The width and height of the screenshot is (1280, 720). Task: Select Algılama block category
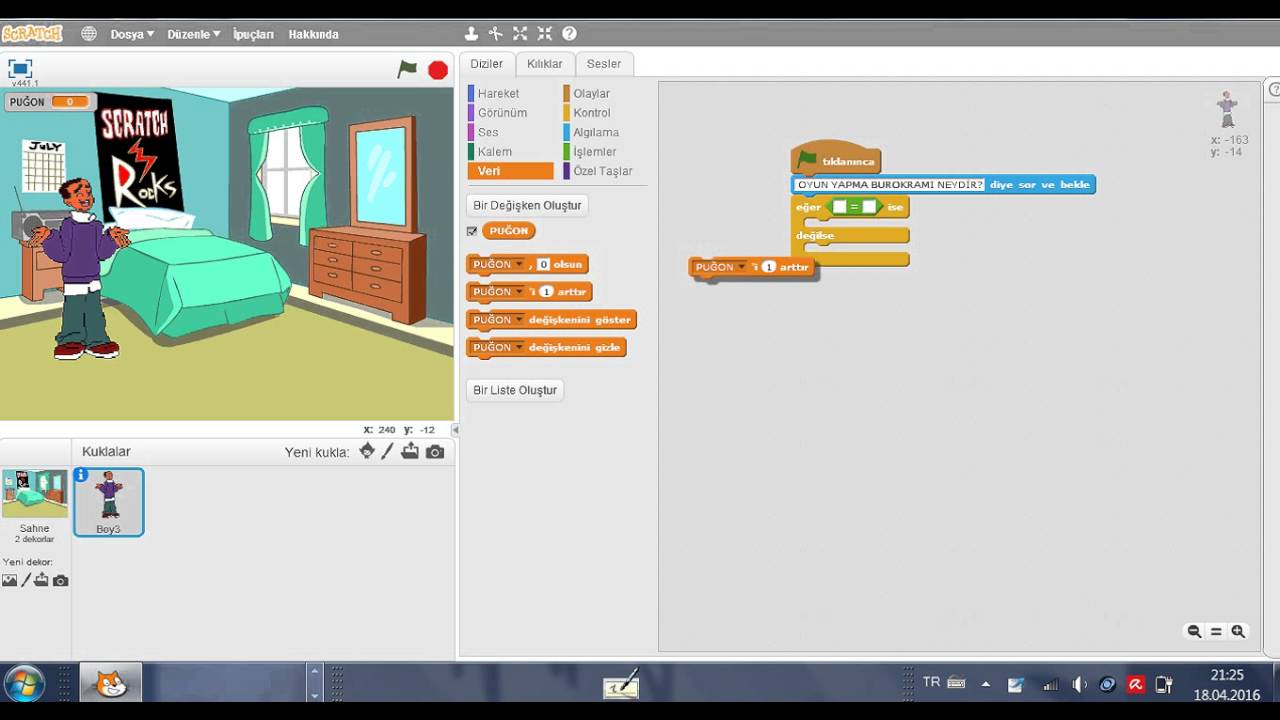click(603, 132)
